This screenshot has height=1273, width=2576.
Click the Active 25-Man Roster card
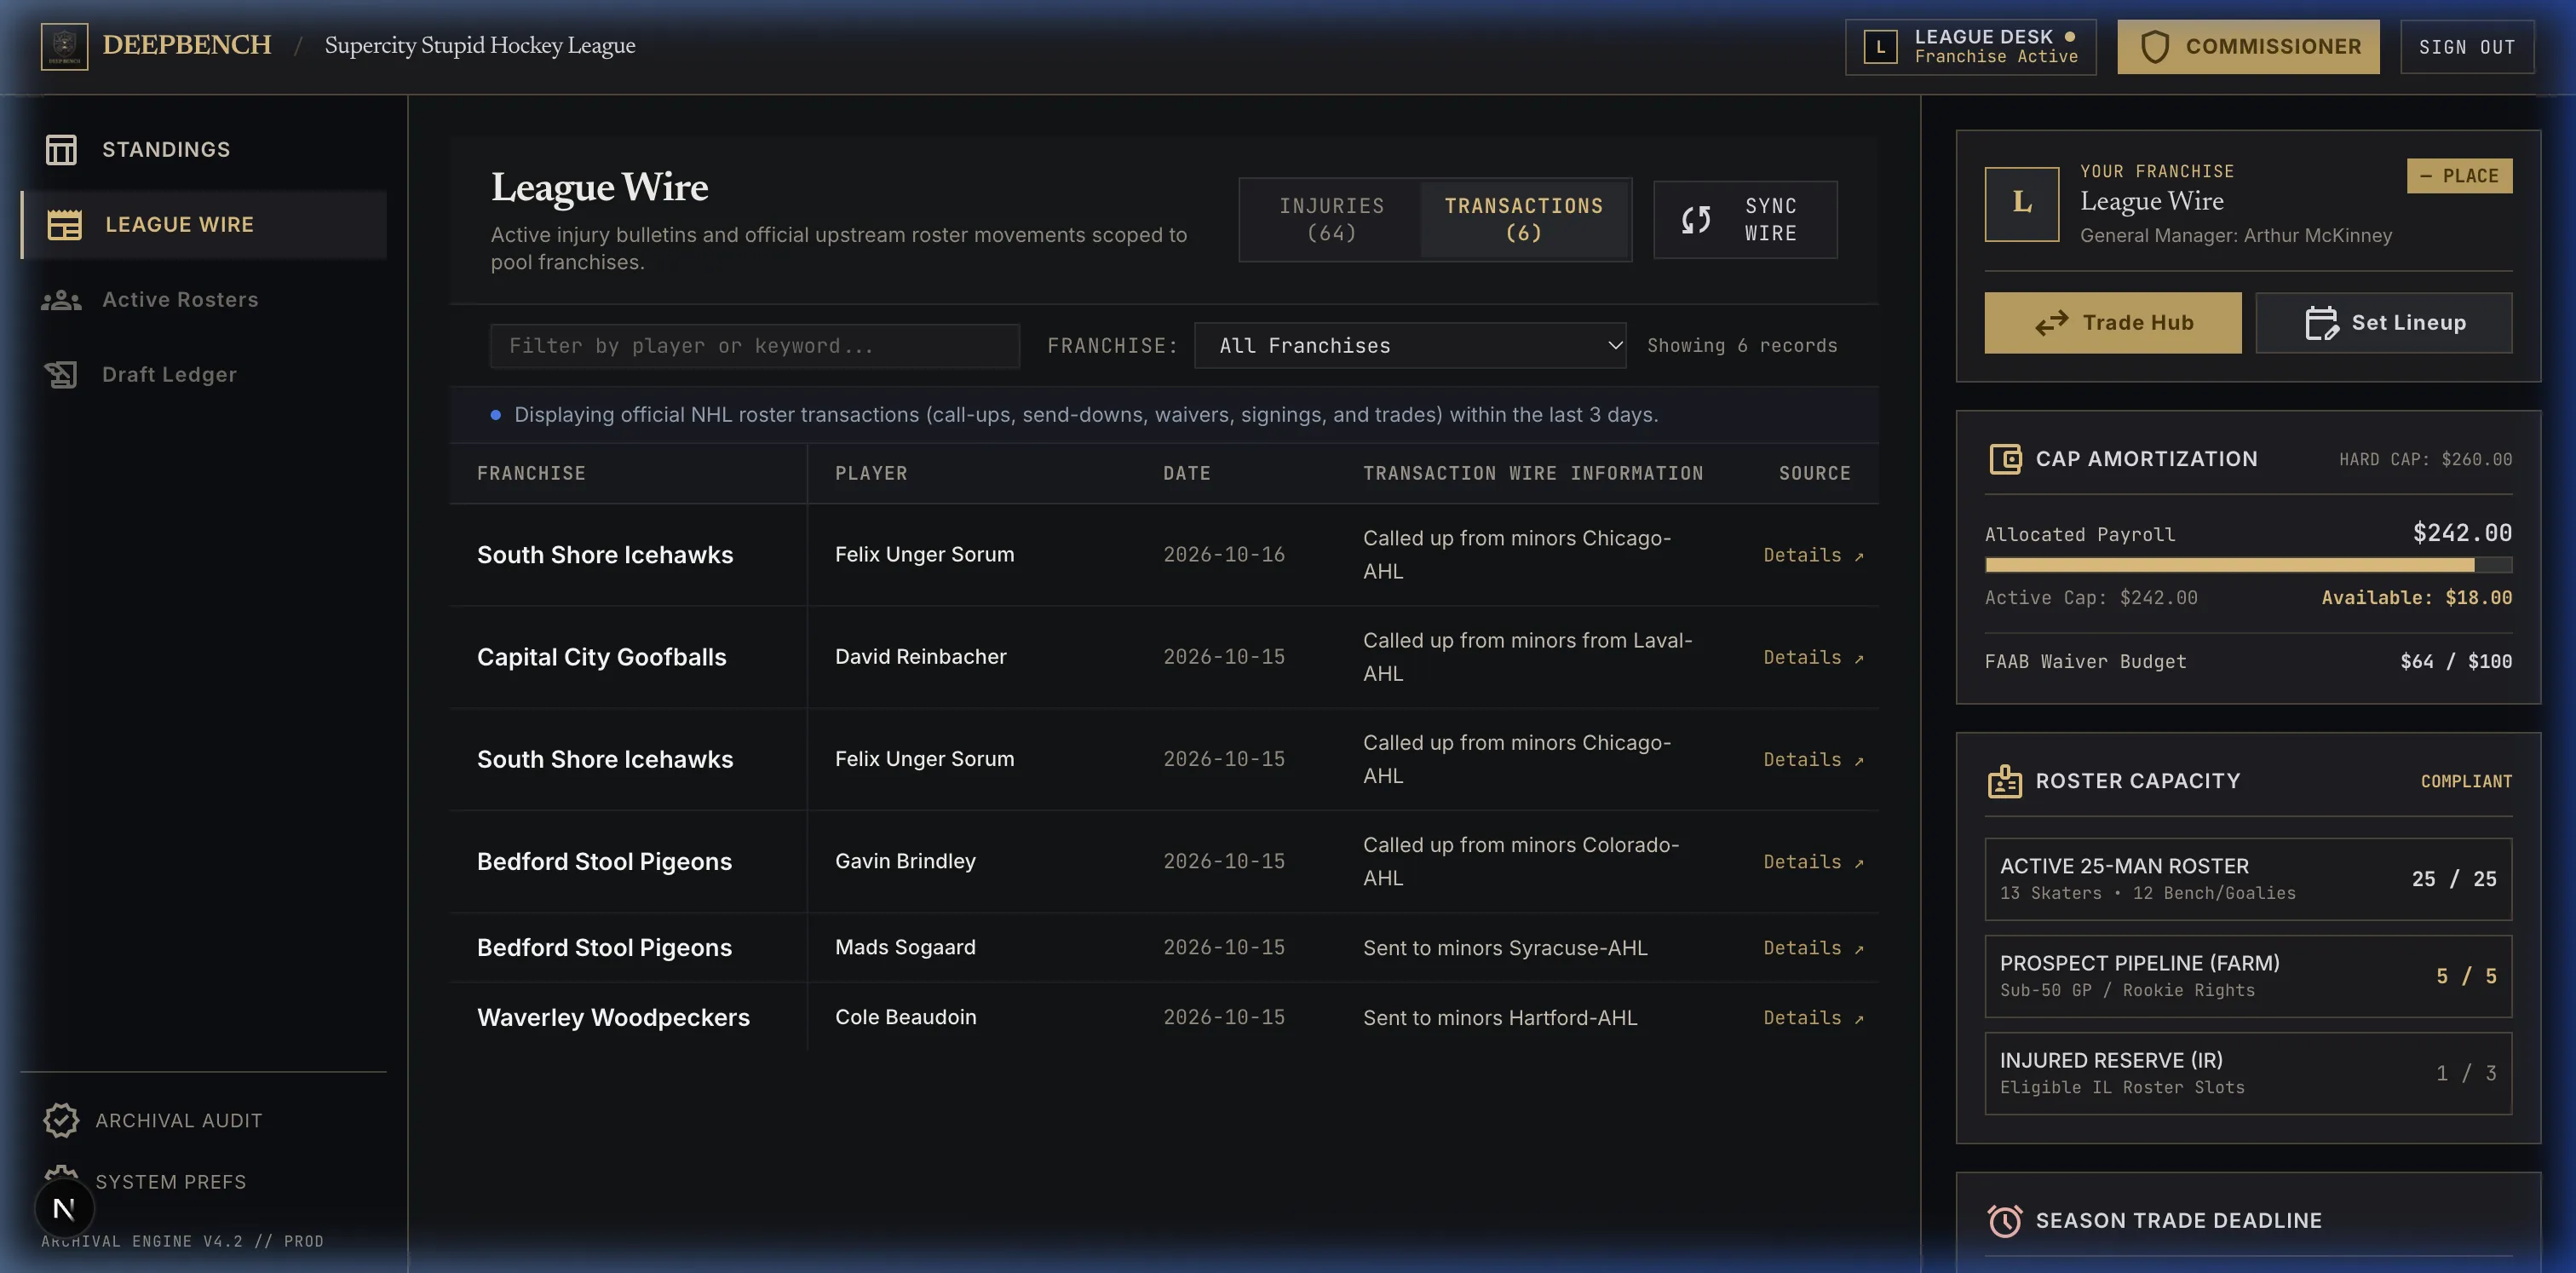point(2248,879)
